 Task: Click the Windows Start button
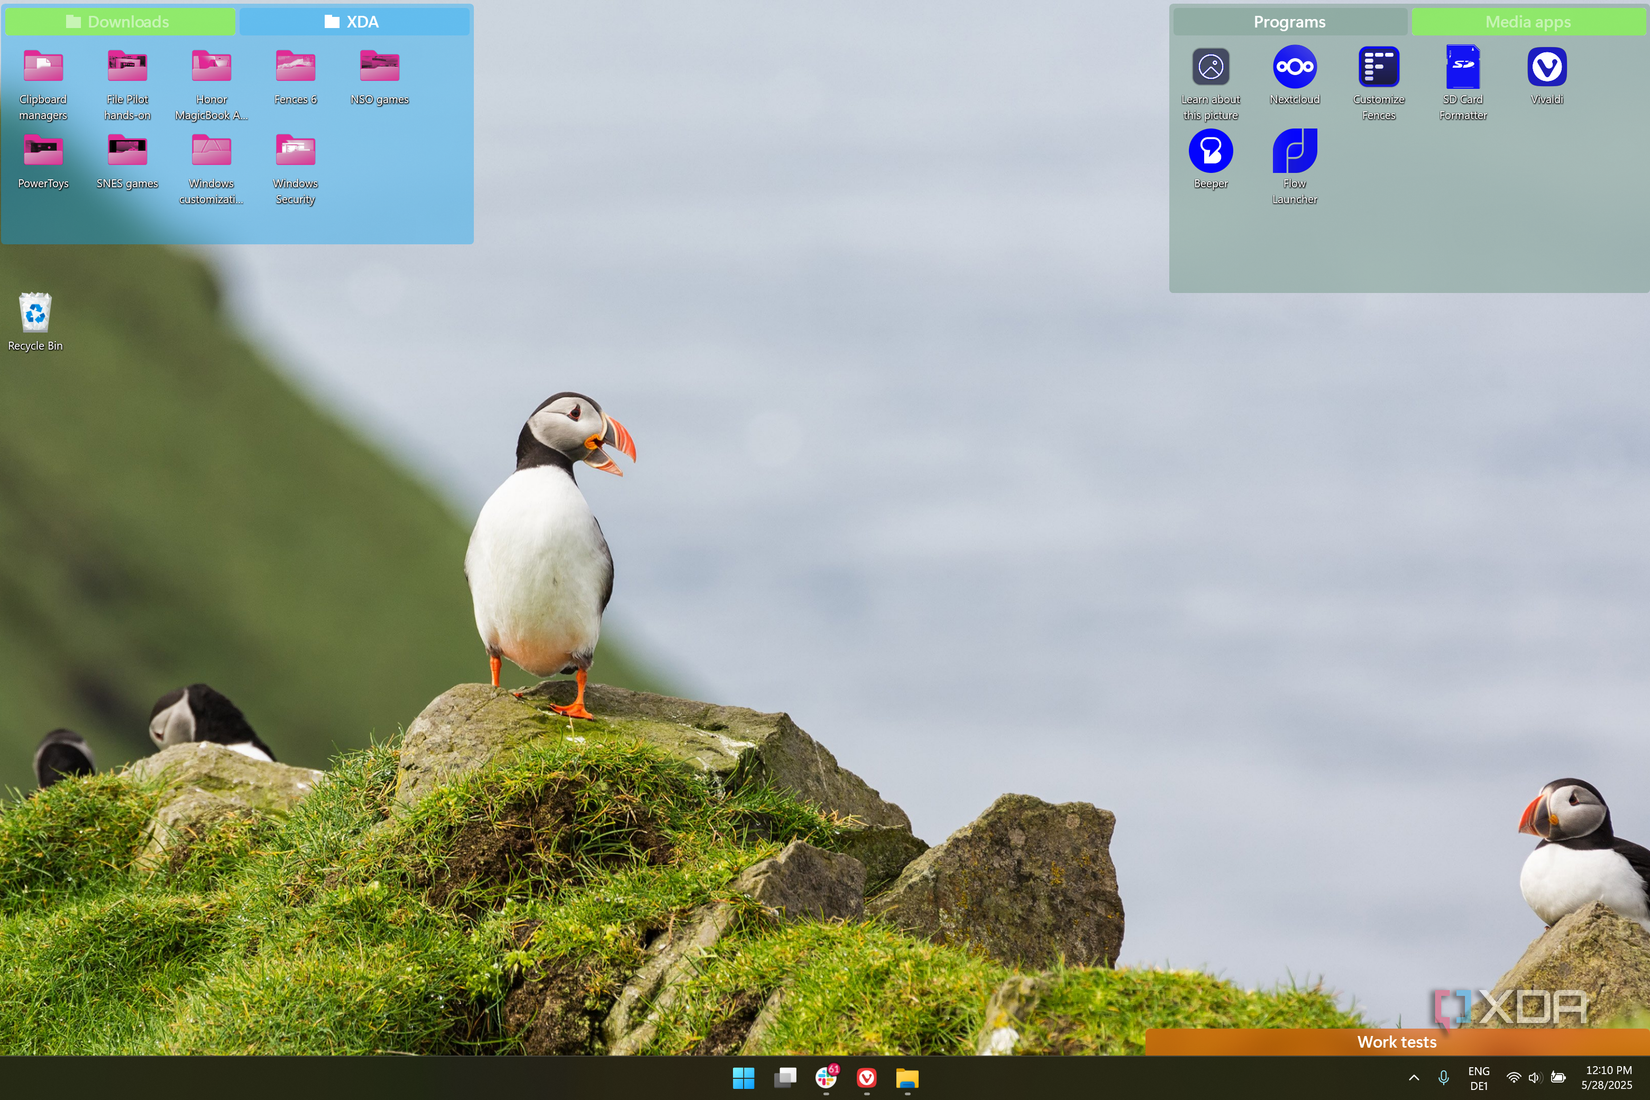(x=743, y=1078)
